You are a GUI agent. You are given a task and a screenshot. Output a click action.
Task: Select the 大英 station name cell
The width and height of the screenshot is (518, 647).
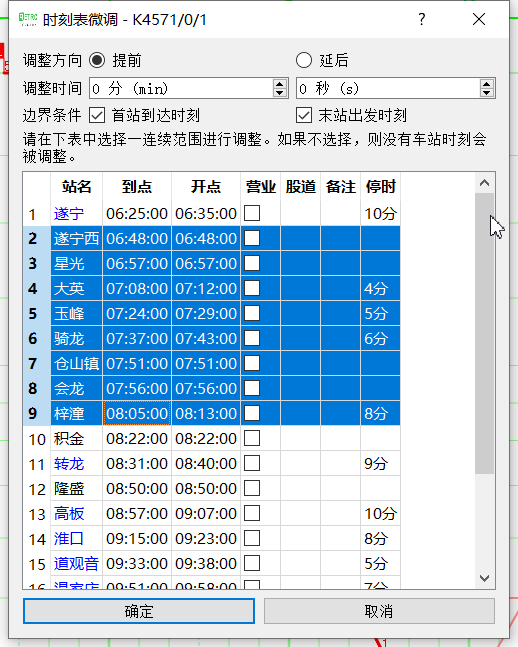tap(76, 288)
